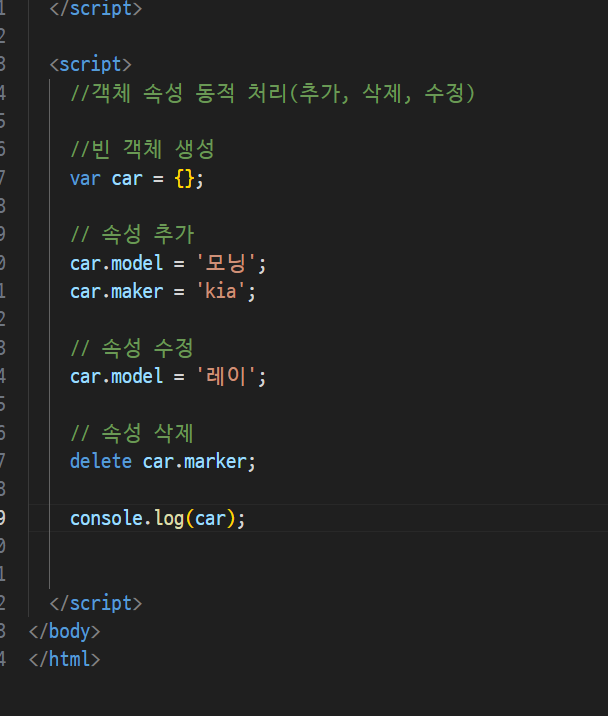The image size is (608, 716).
Task: Click the opening <script> tag
Action: click(90, 64)
